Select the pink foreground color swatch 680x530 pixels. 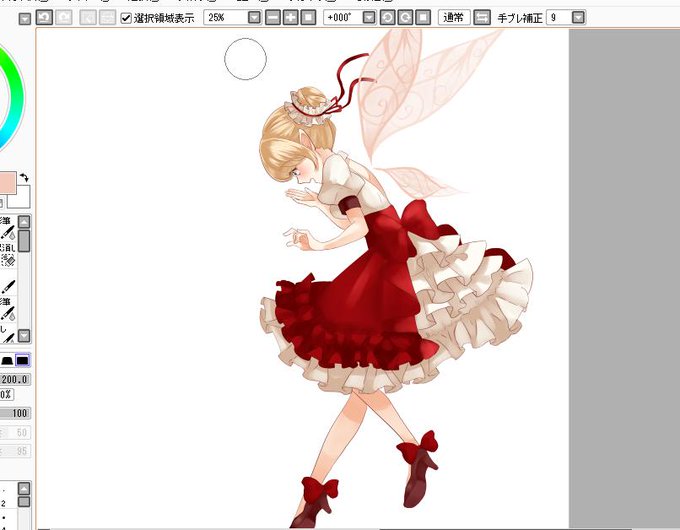(8, 183)
